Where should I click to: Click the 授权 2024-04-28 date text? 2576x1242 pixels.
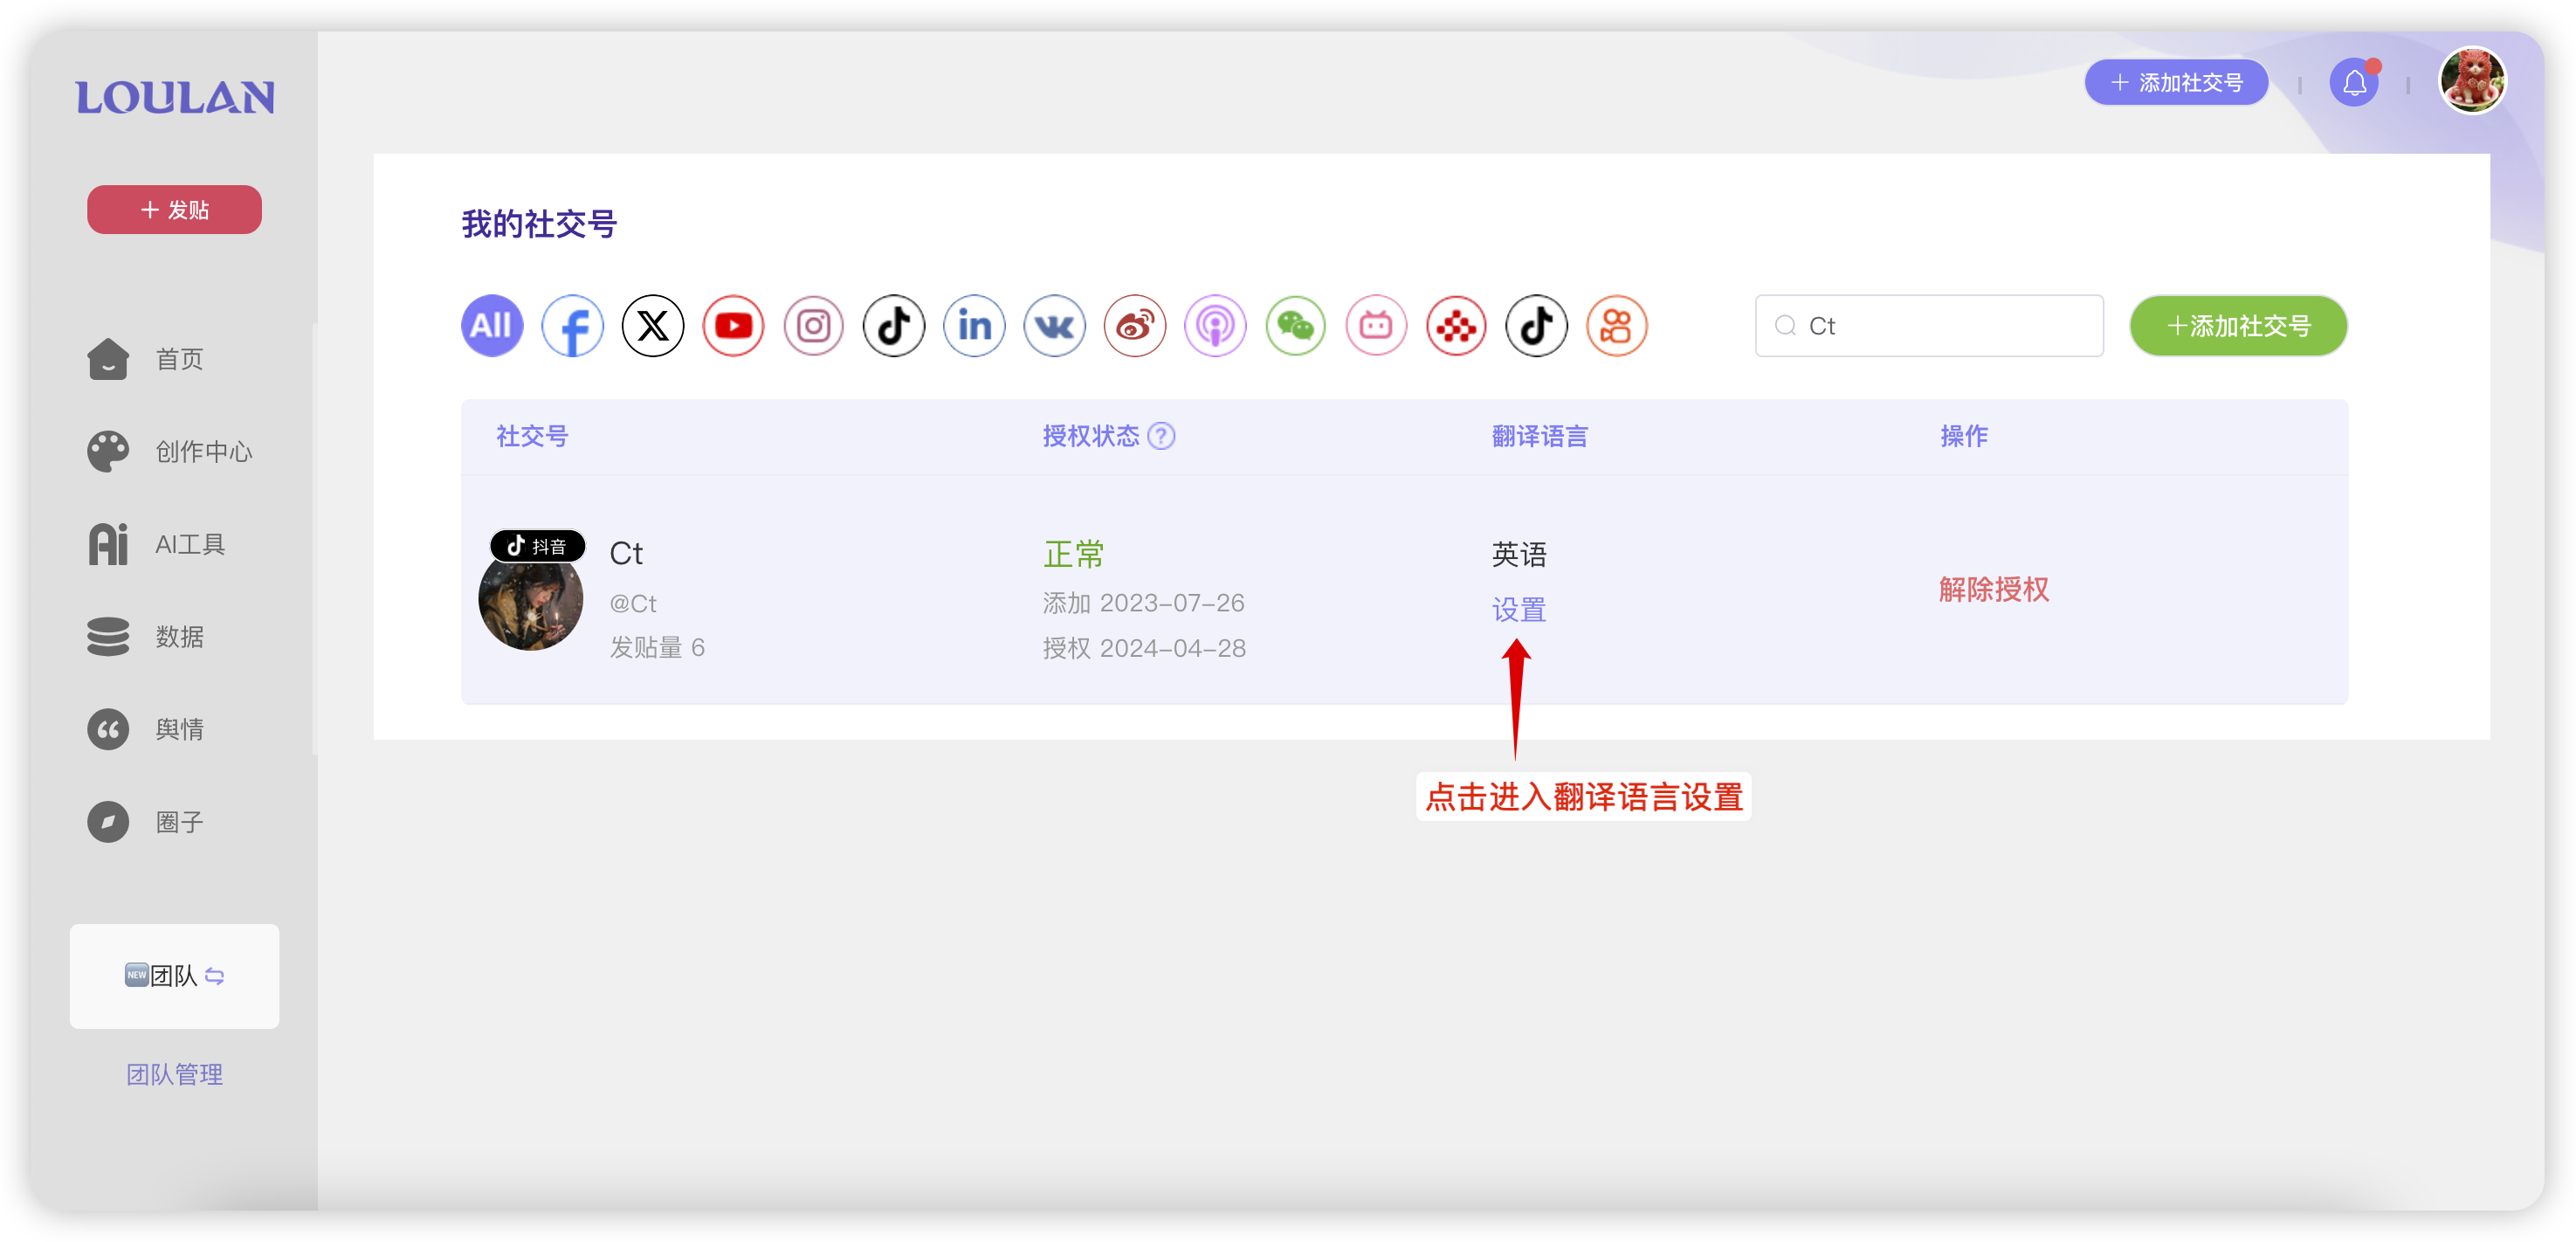click(1144, 648)
